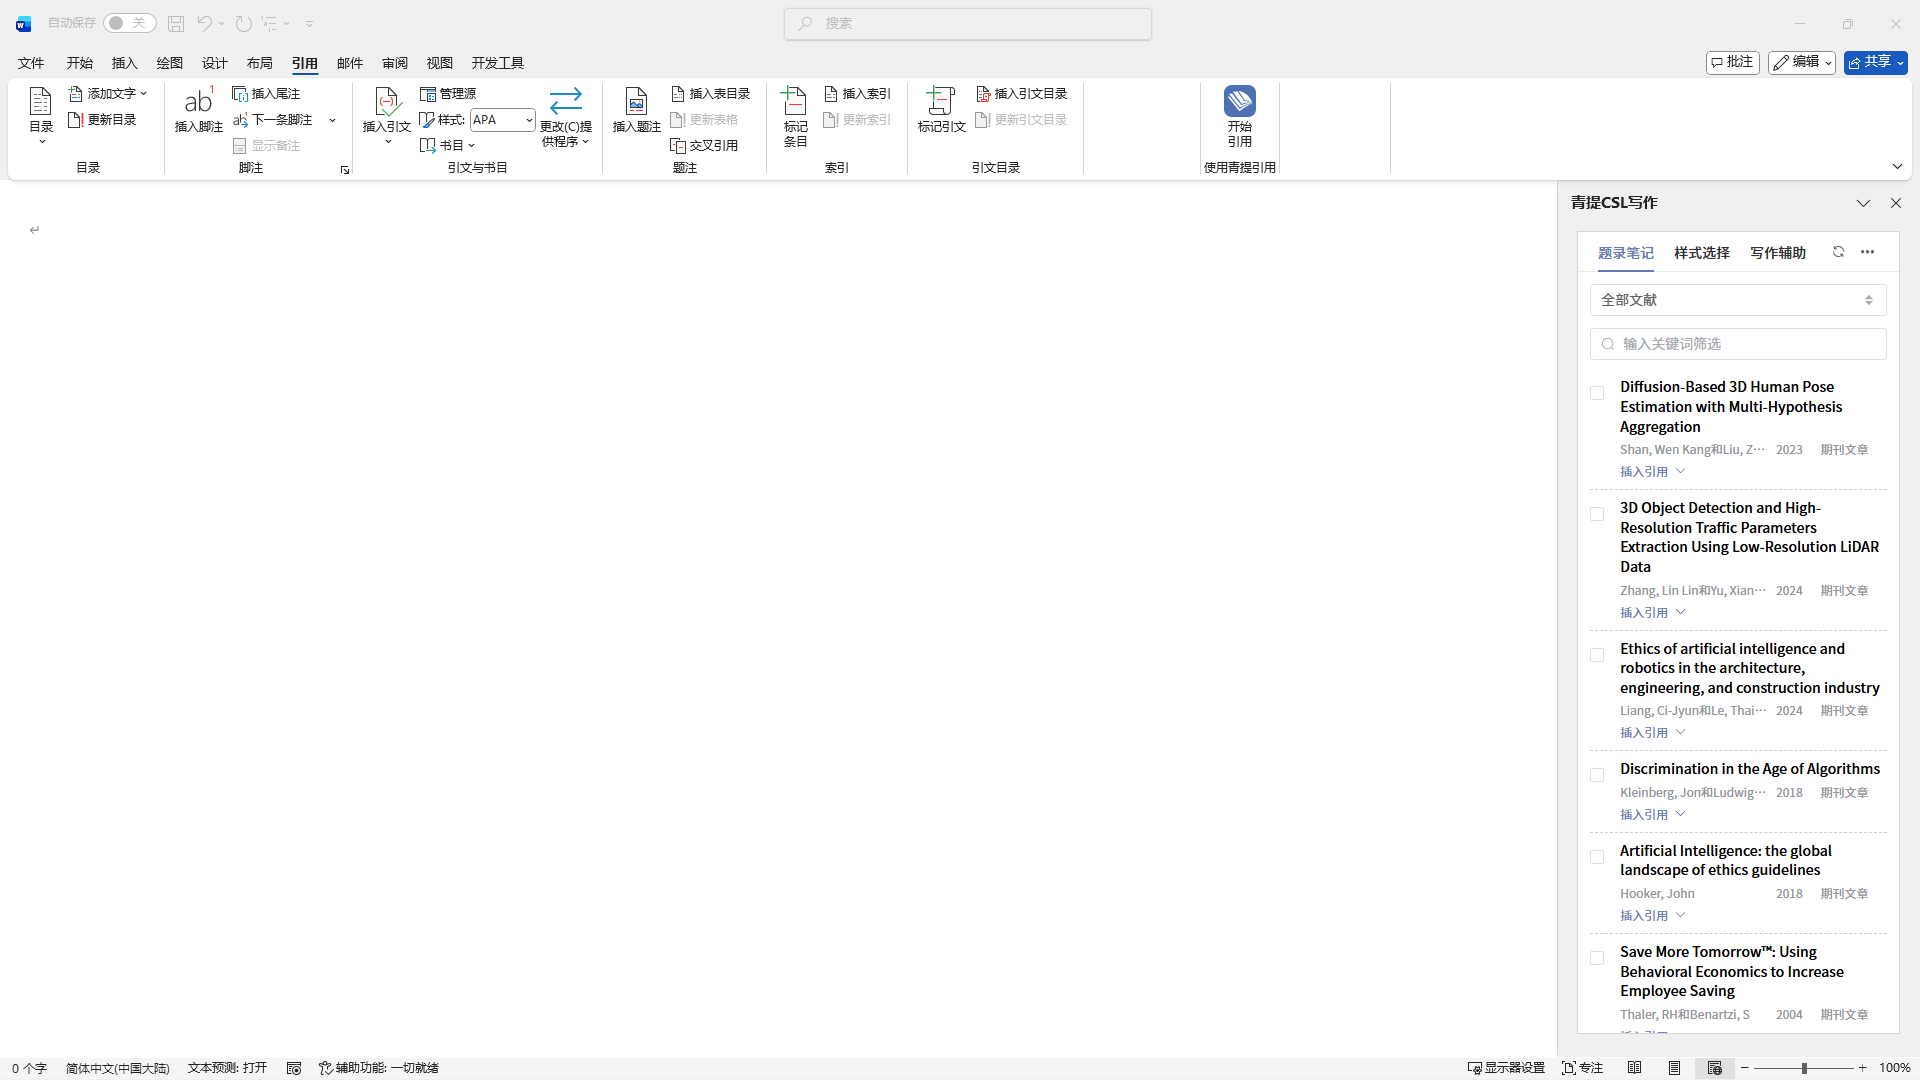This screenshot has width=1920, height=1080.
Task: Click the zoom slider in the status bar
Action: click(1803, 1068)
